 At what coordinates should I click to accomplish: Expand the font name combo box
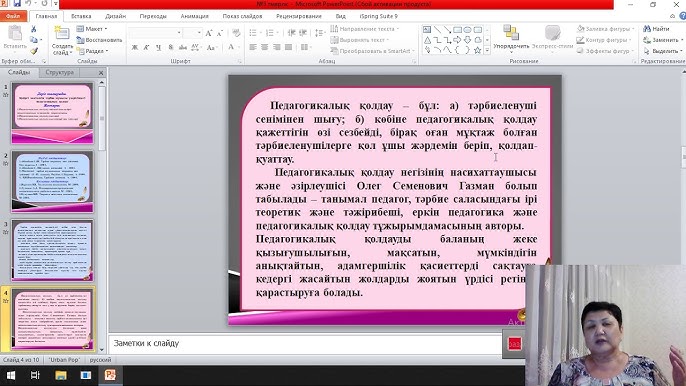179,33
